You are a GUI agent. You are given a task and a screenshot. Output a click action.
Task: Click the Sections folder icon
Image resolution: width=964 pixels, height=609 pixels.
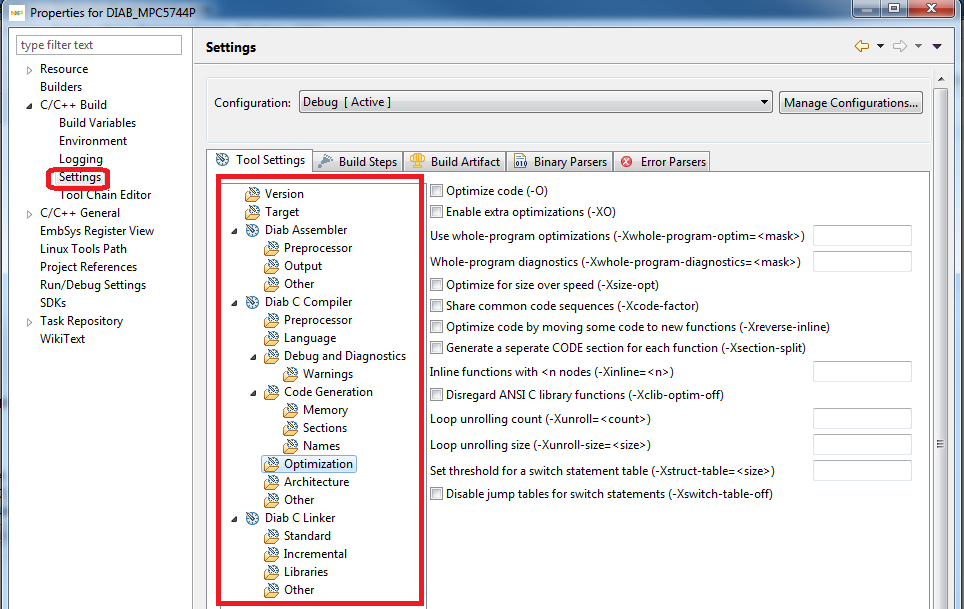click(291, 428)
